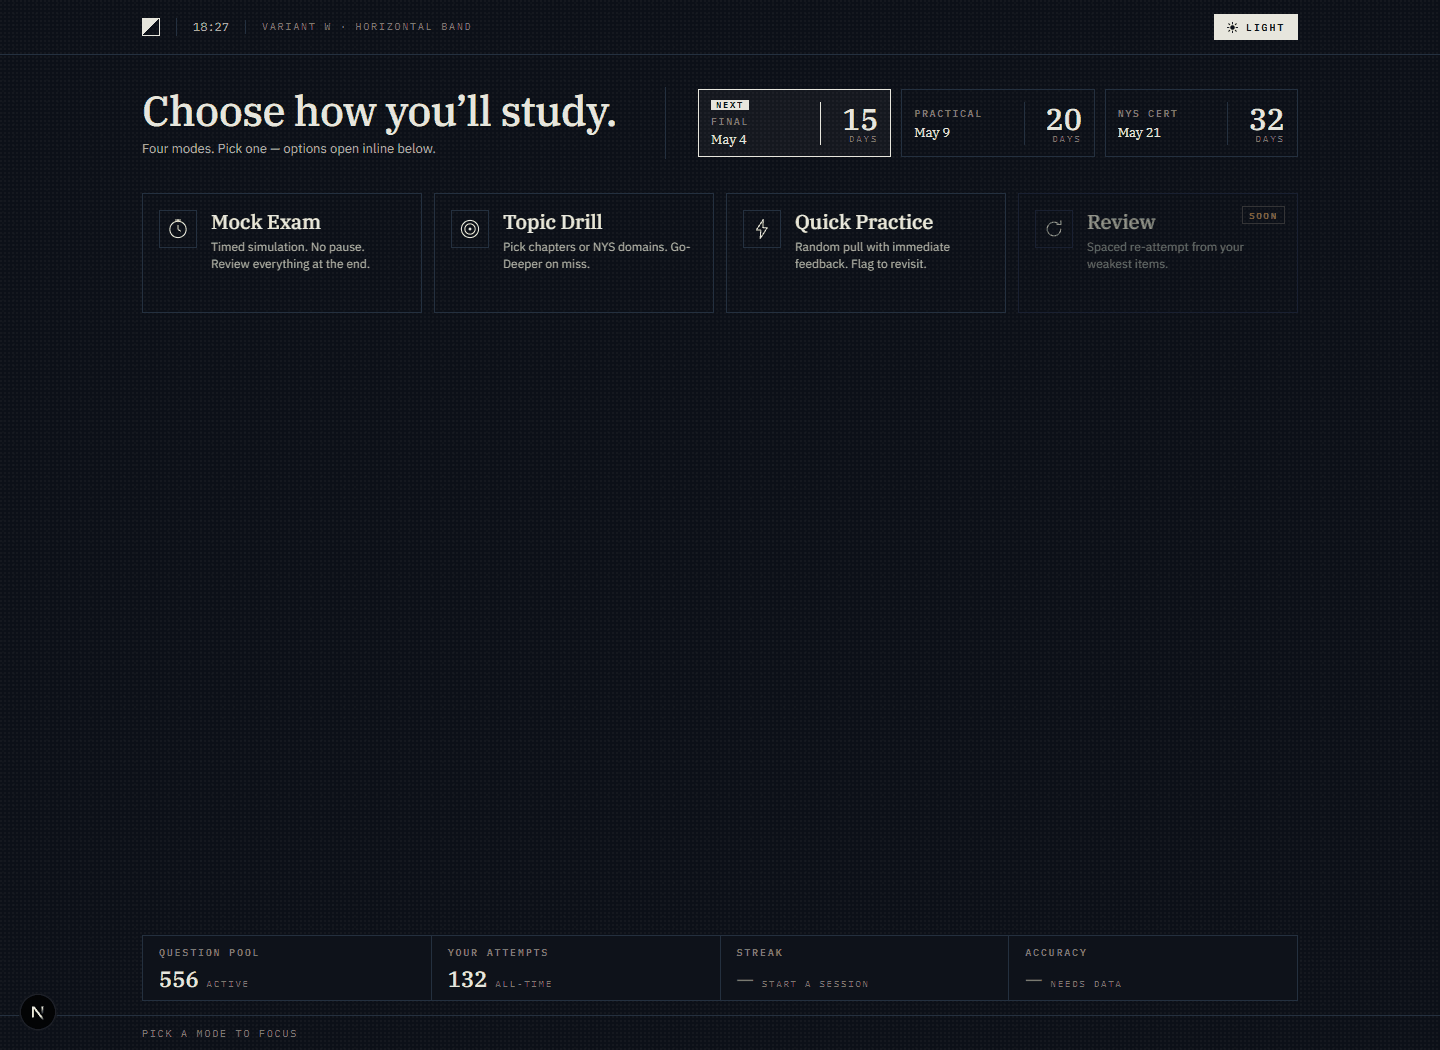Click the NEXT tag on the Final card
The image size is (1440, 1050).
coord(730,105)
